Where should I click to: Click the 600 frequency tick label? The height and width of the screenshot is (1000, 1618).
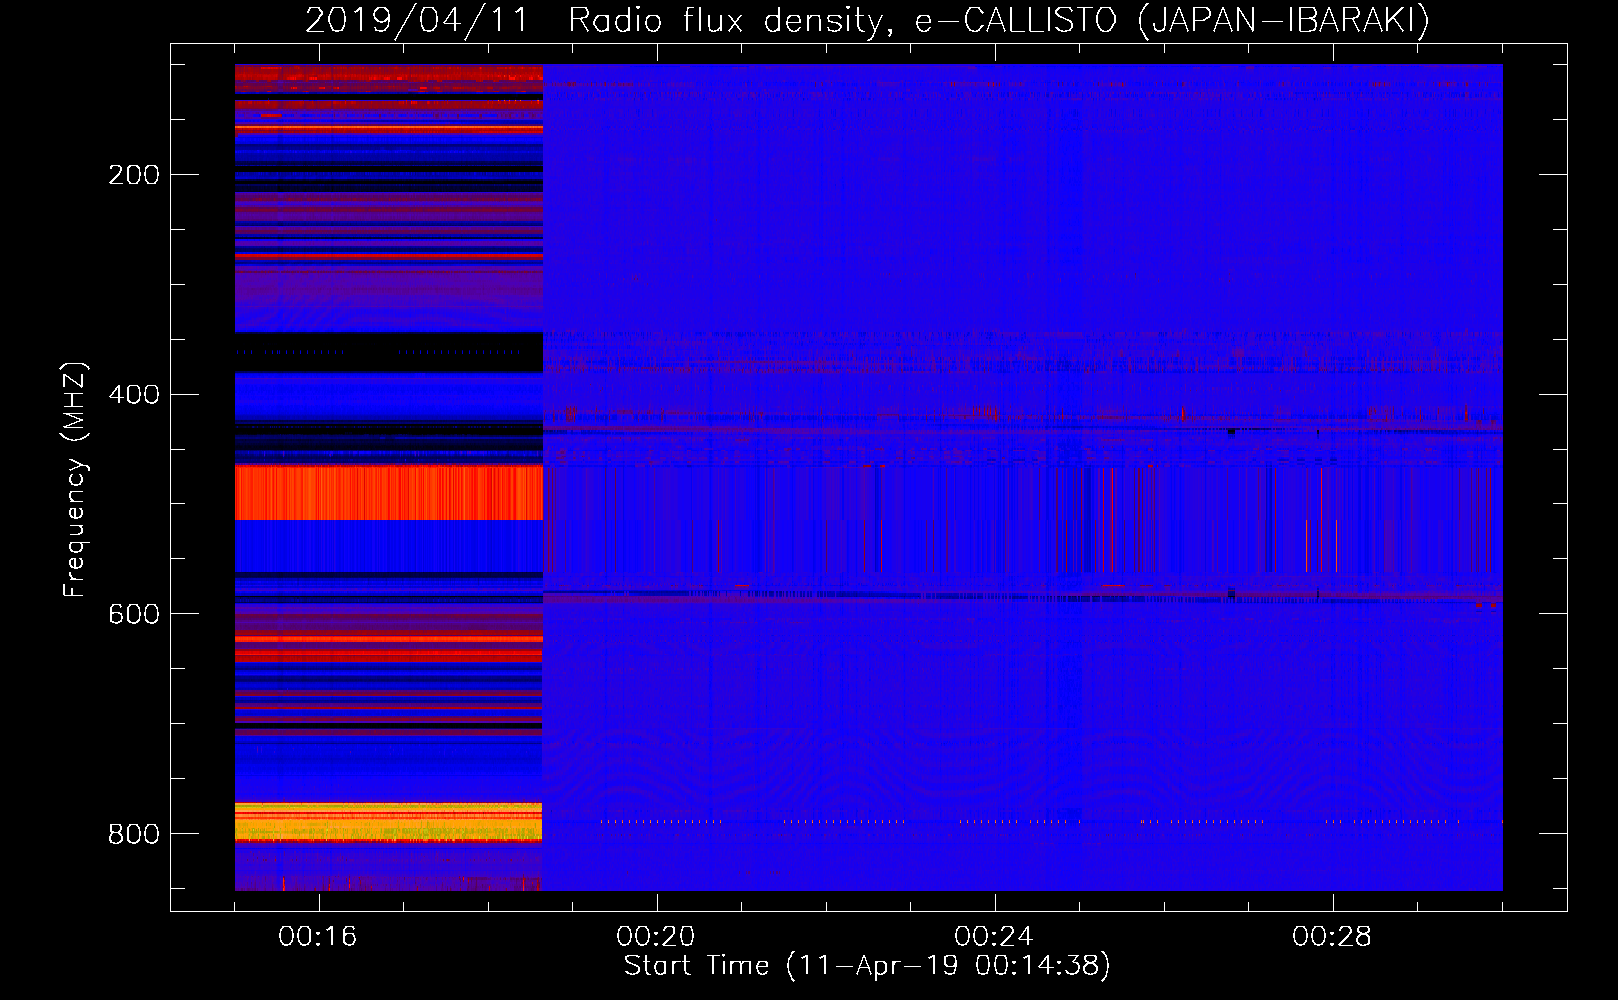(x=134, y=614)
